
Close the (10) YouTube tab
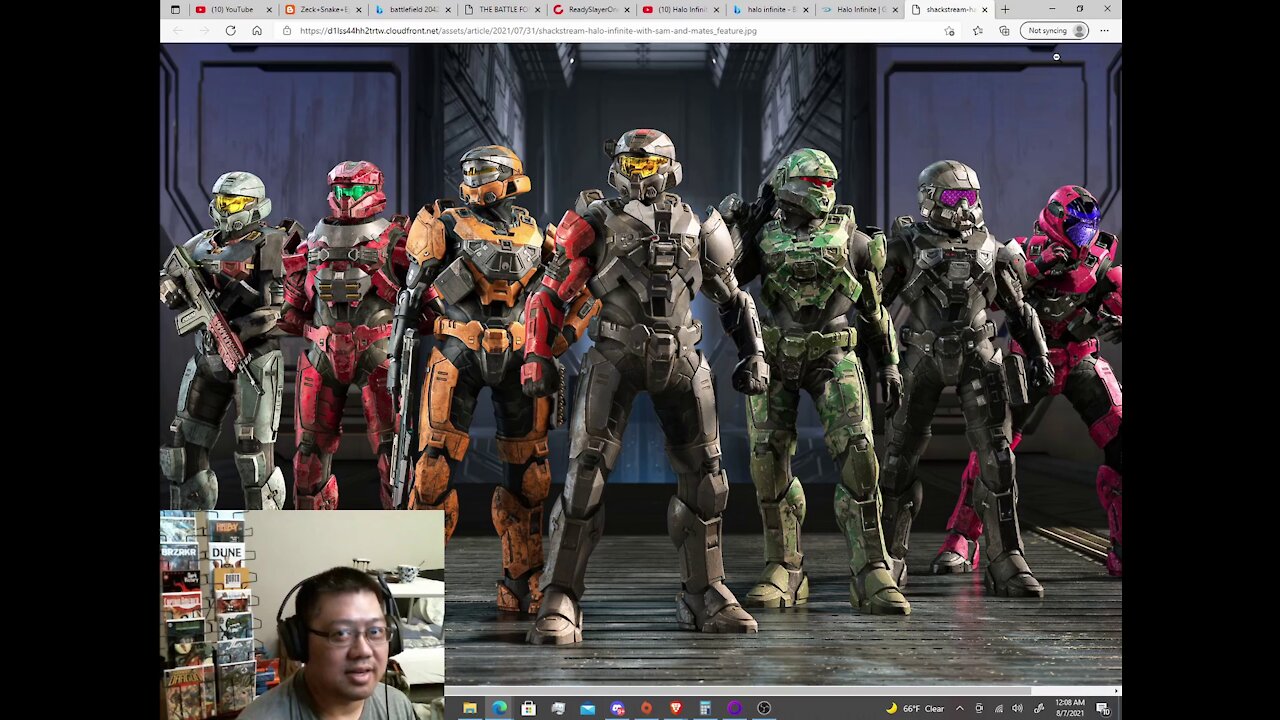[269, 9]
